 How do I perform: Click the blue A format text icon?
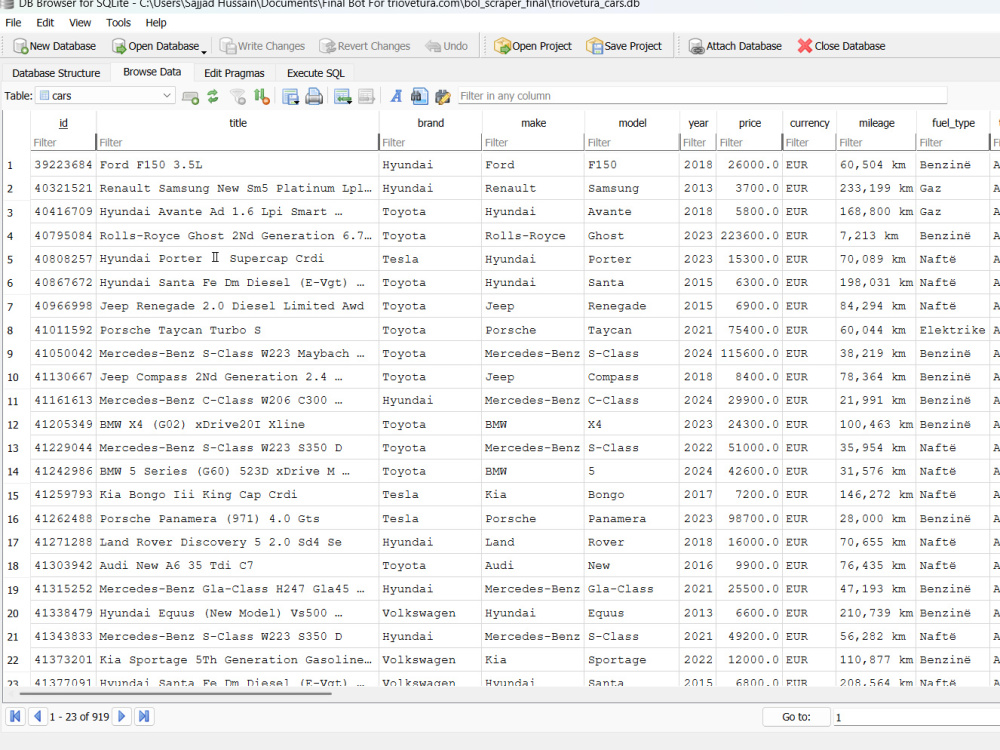(396, 96)
